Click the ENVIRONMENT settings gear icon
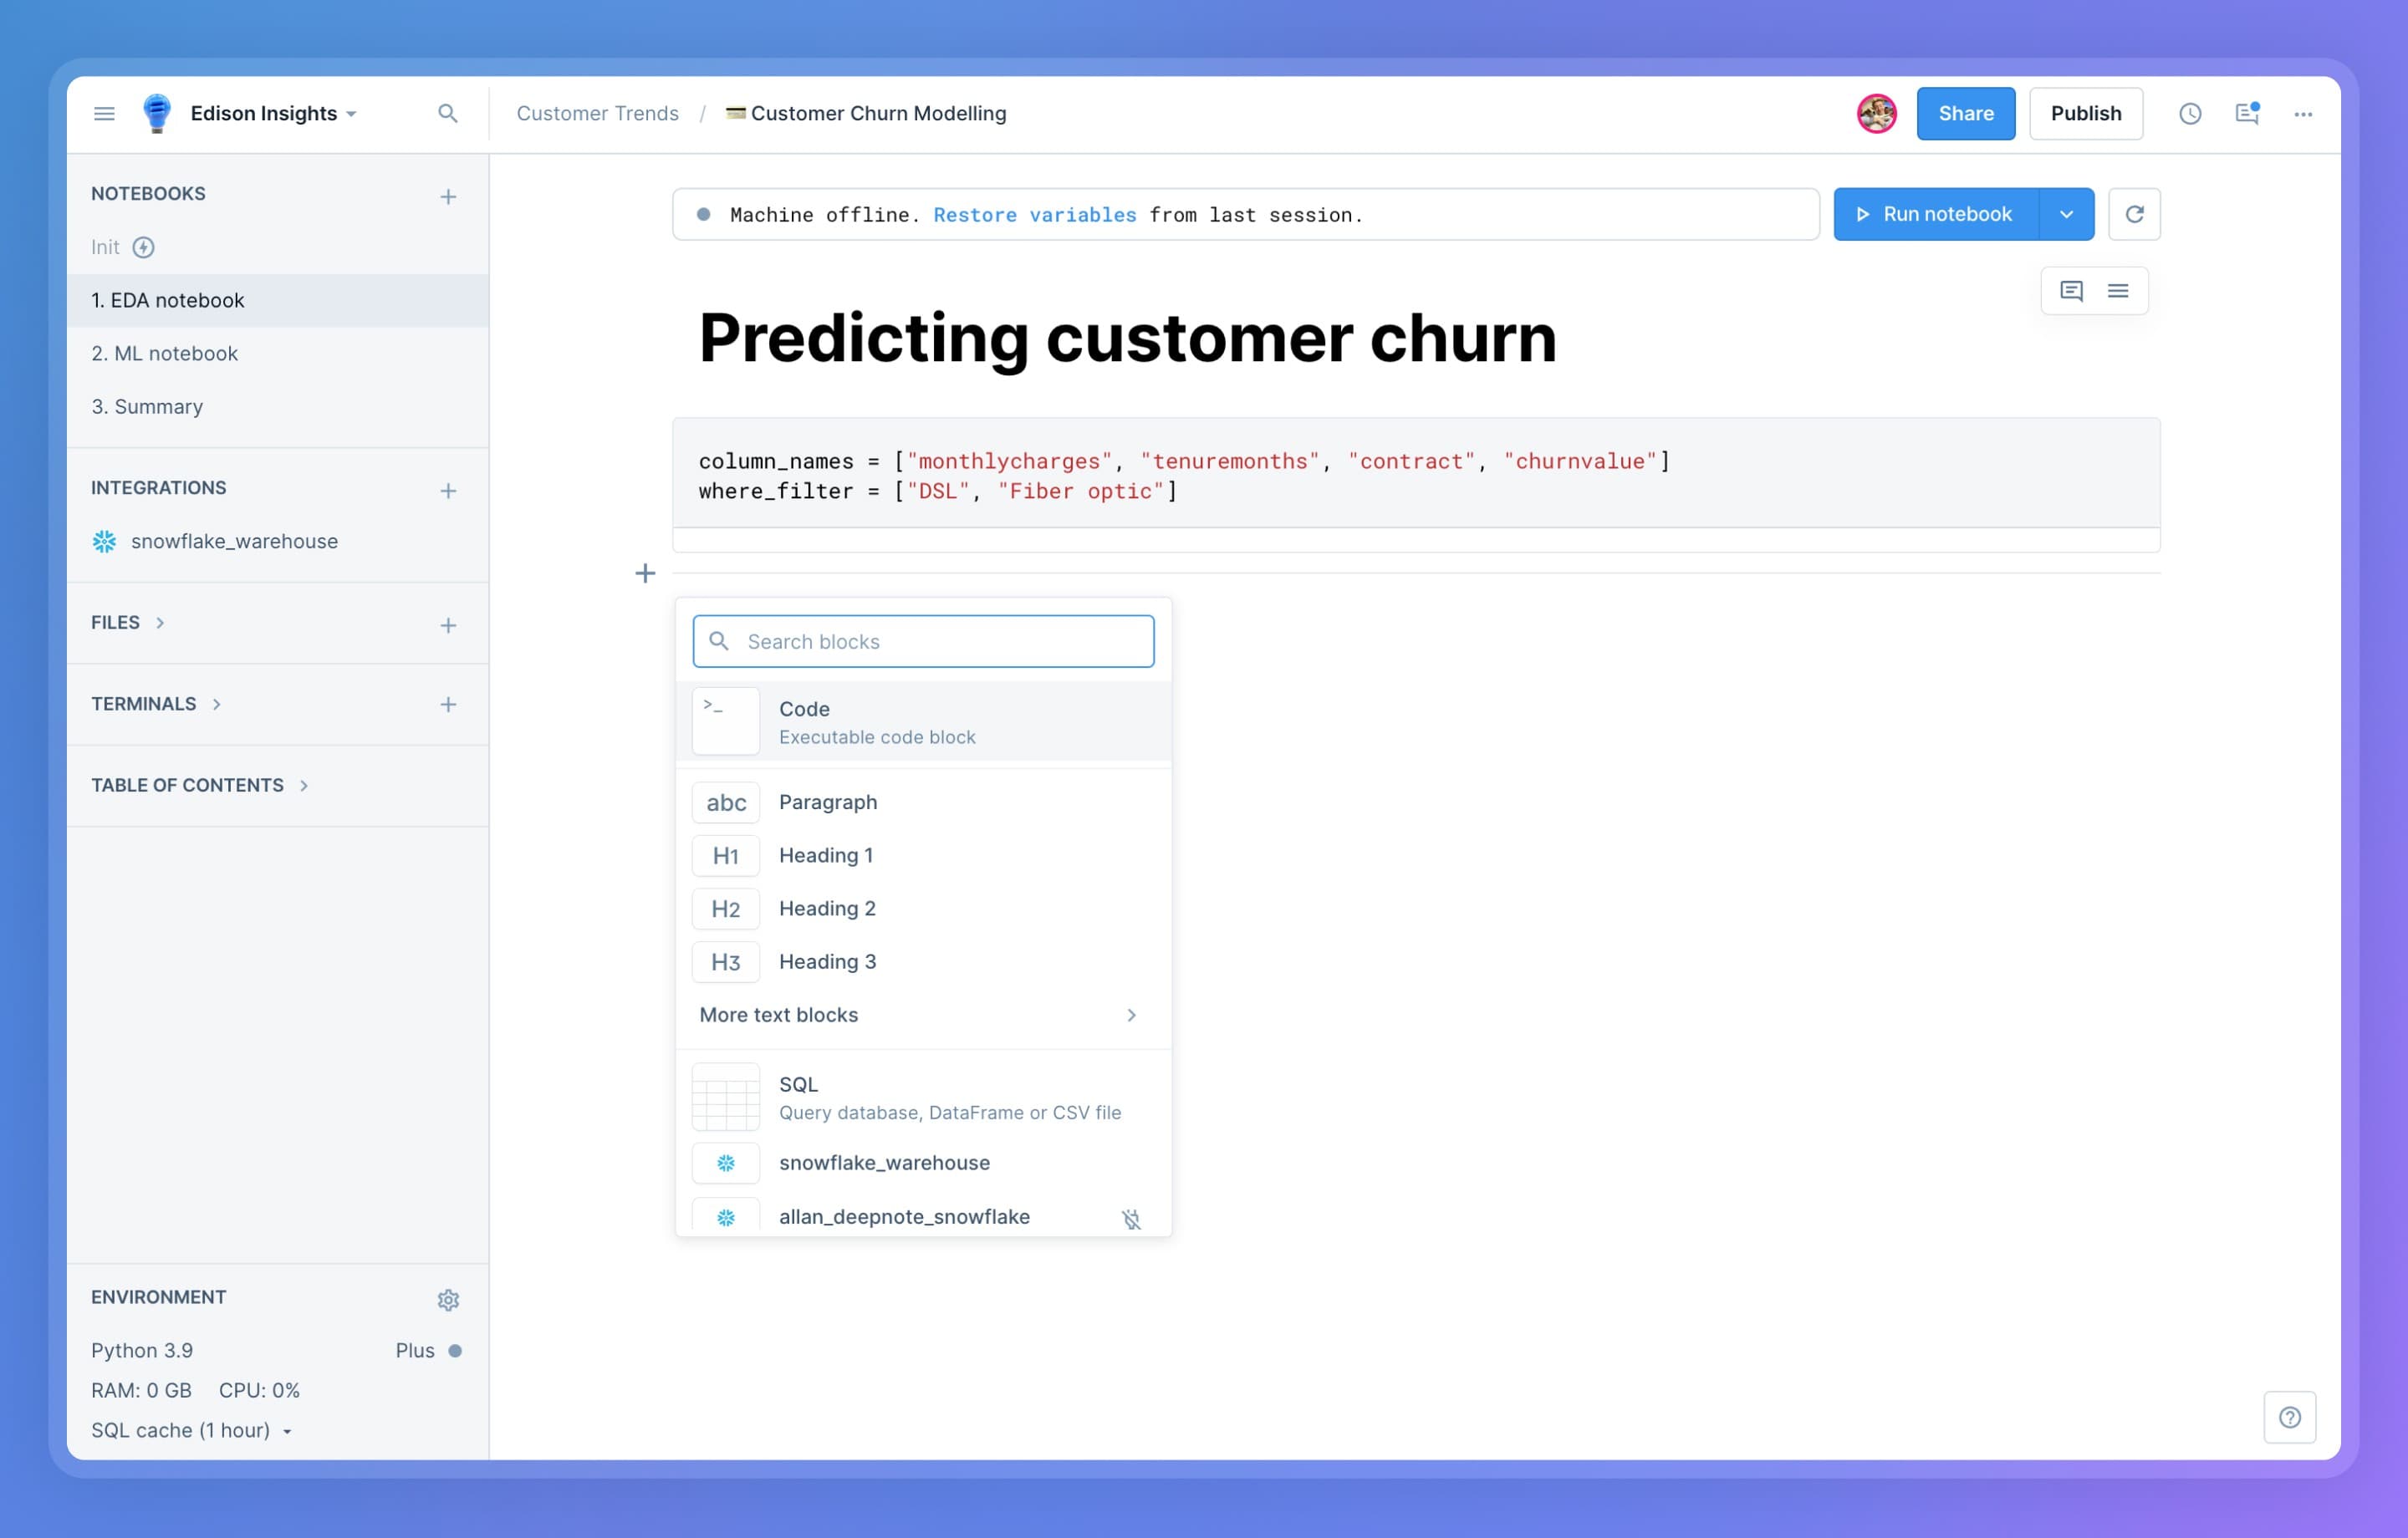This screenshot has width=2408, height=1538. tap(449, 1298)
